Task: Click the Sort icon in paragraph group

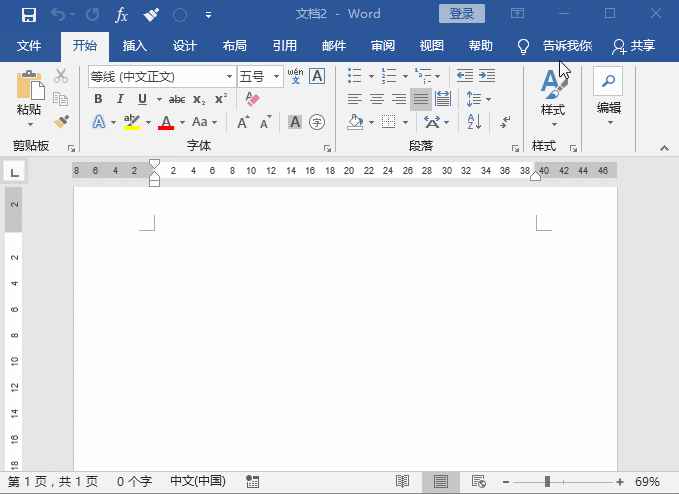Action: [x=475, y=121]
